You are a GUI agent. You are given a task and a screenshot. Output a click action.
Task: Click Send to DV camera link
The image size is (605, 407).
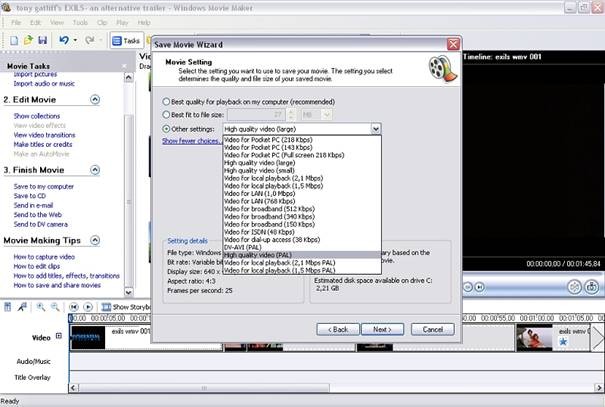[x=41, y=224]
